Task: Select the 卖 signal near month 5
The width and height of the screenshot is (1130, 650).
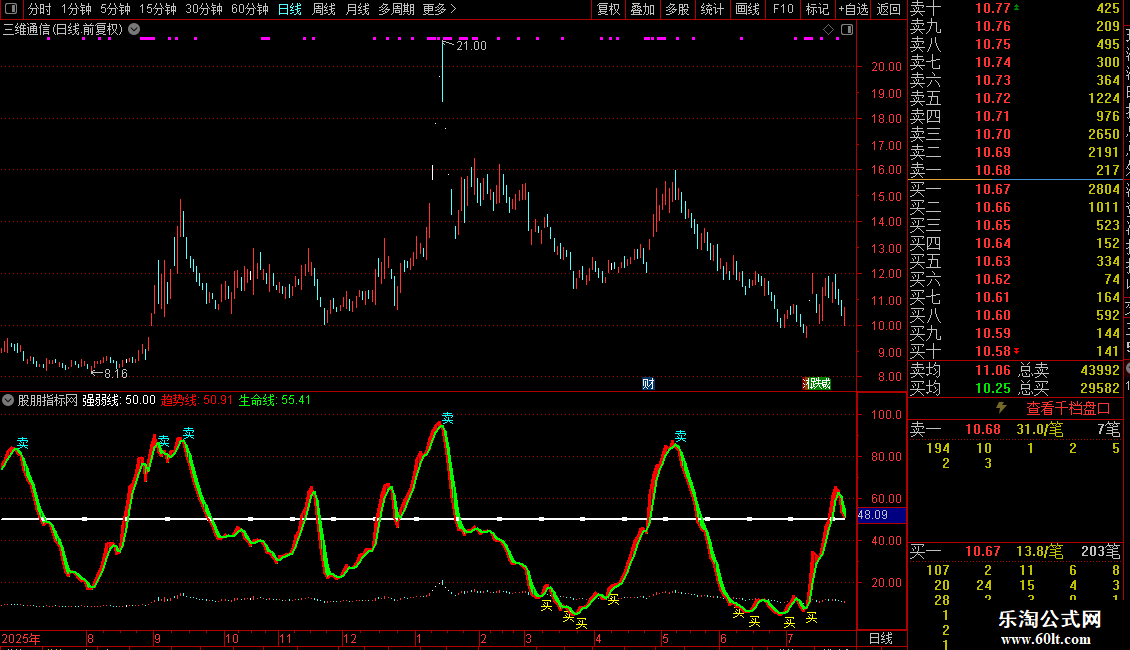Action: (x=680, y=436)
